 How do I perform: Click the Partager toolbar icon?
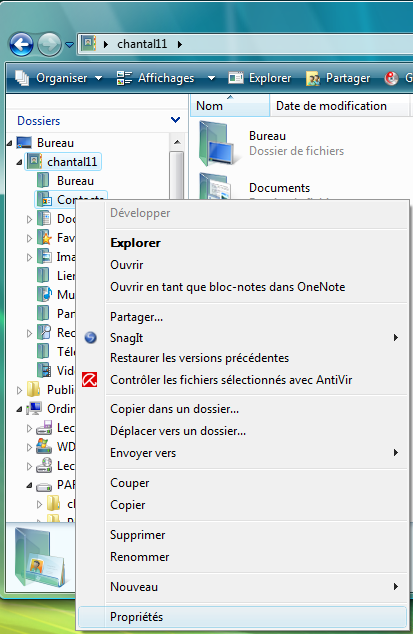(x=313, y=78)
